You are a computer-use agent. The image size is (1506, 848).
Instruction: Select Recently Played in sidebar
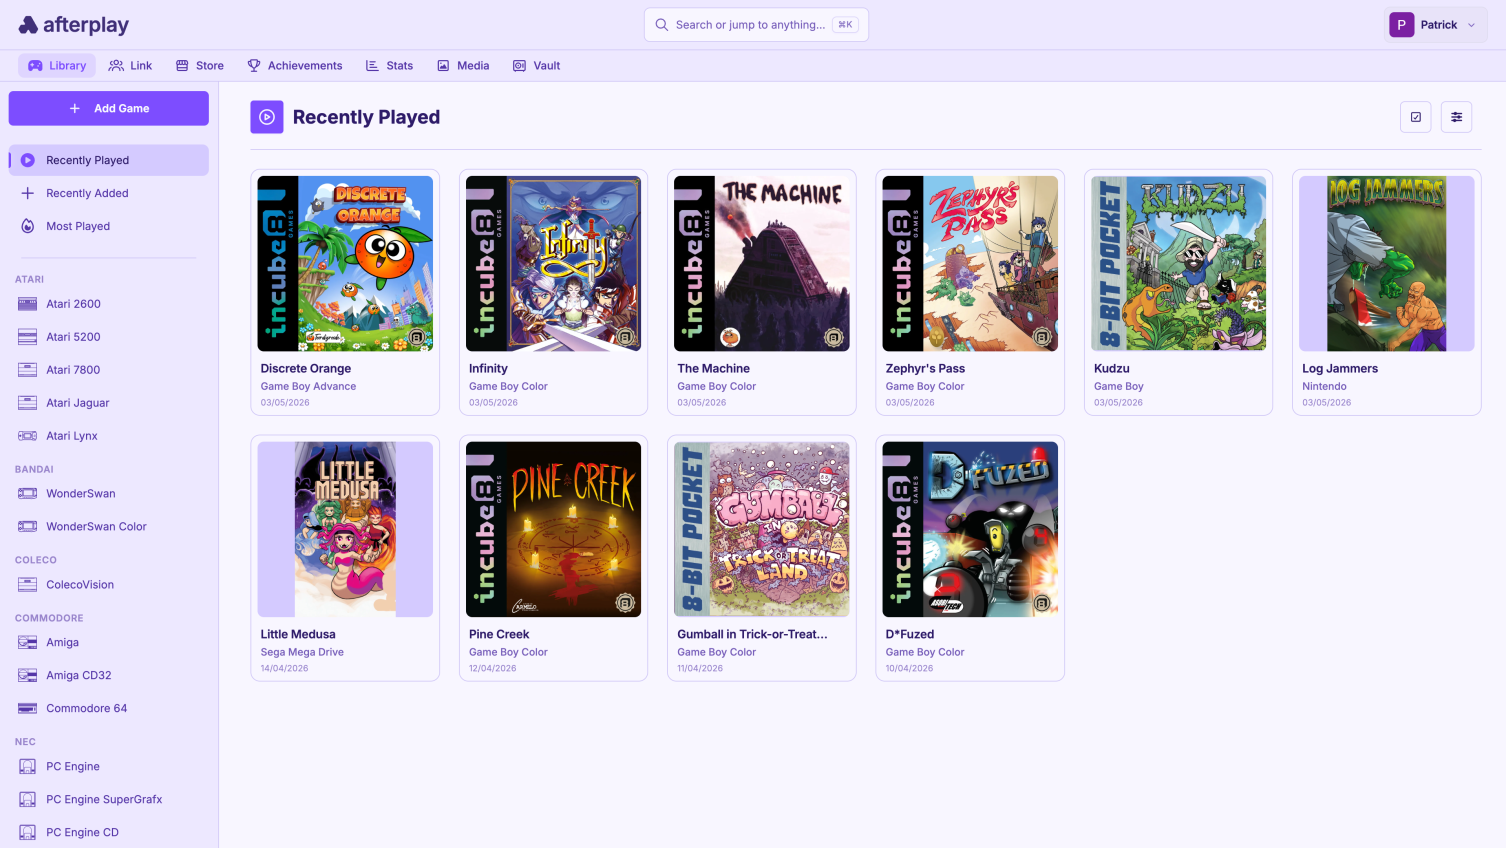point(109,160)
